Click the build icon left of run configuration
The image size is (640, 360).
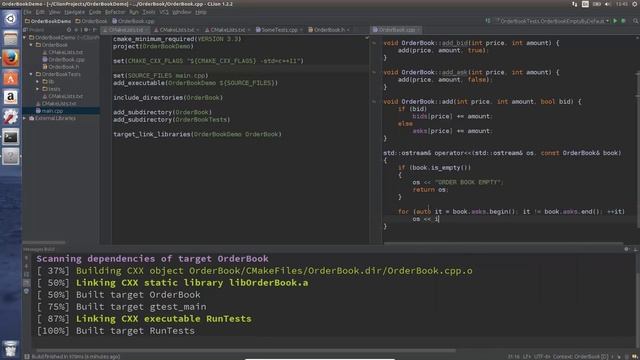coord(488,21)
